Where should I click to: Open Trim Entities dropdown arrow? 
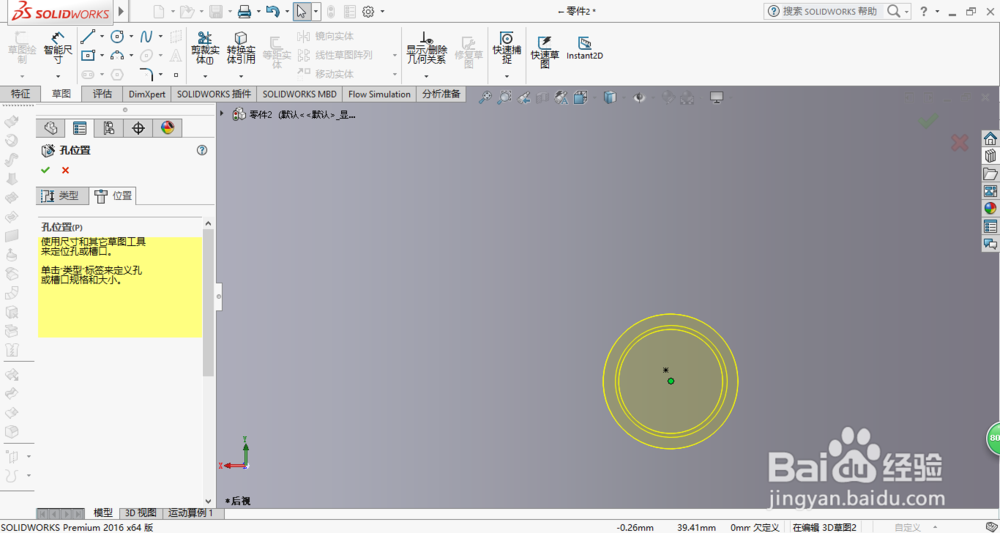pyautogui.click(x=205, y=76)
